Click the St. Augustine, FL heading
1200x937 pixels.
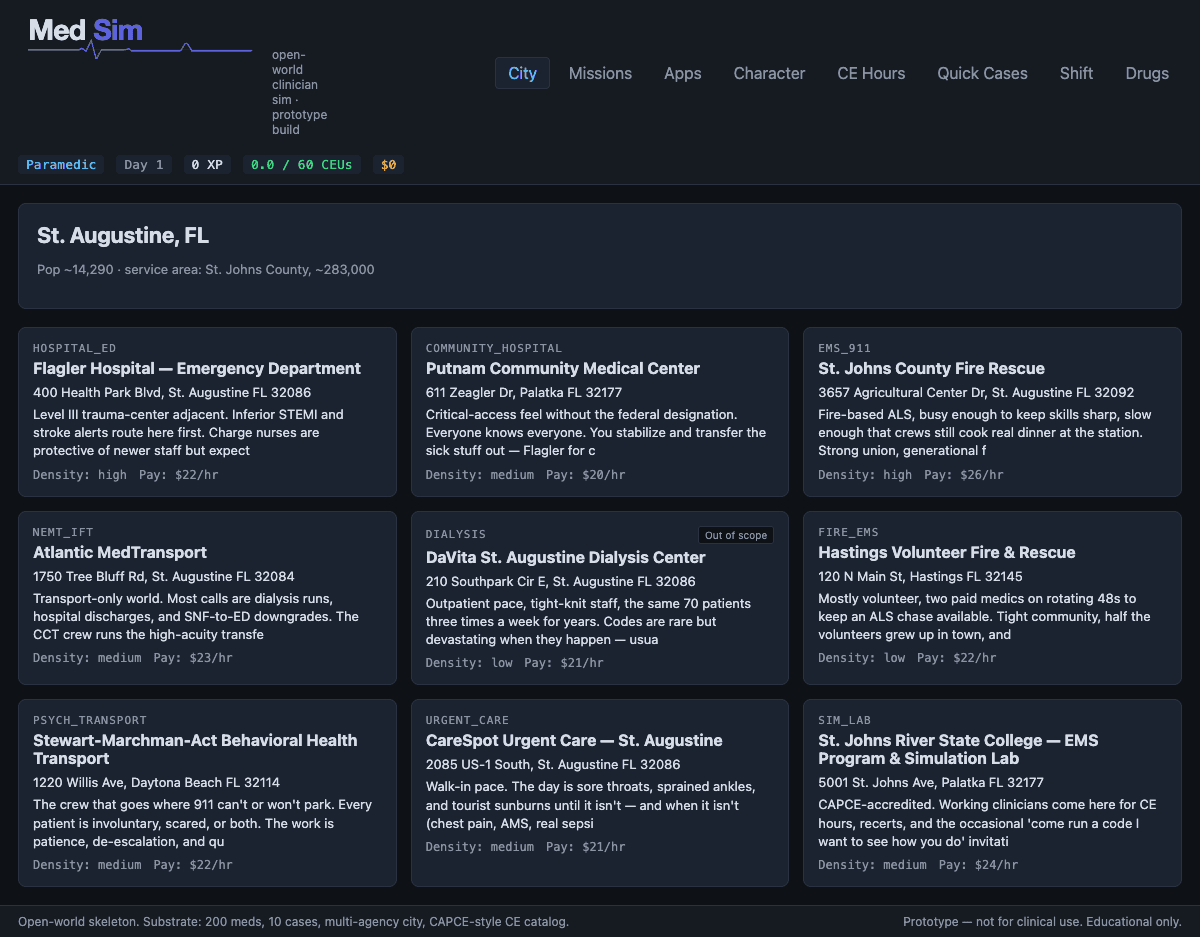(x=123, y=236)
